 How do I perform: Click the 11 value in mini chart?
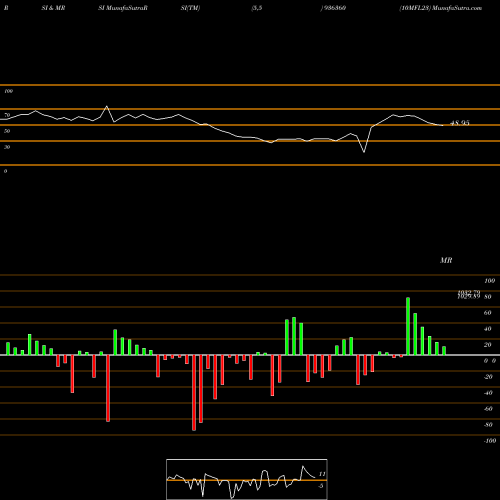point(322,474)
